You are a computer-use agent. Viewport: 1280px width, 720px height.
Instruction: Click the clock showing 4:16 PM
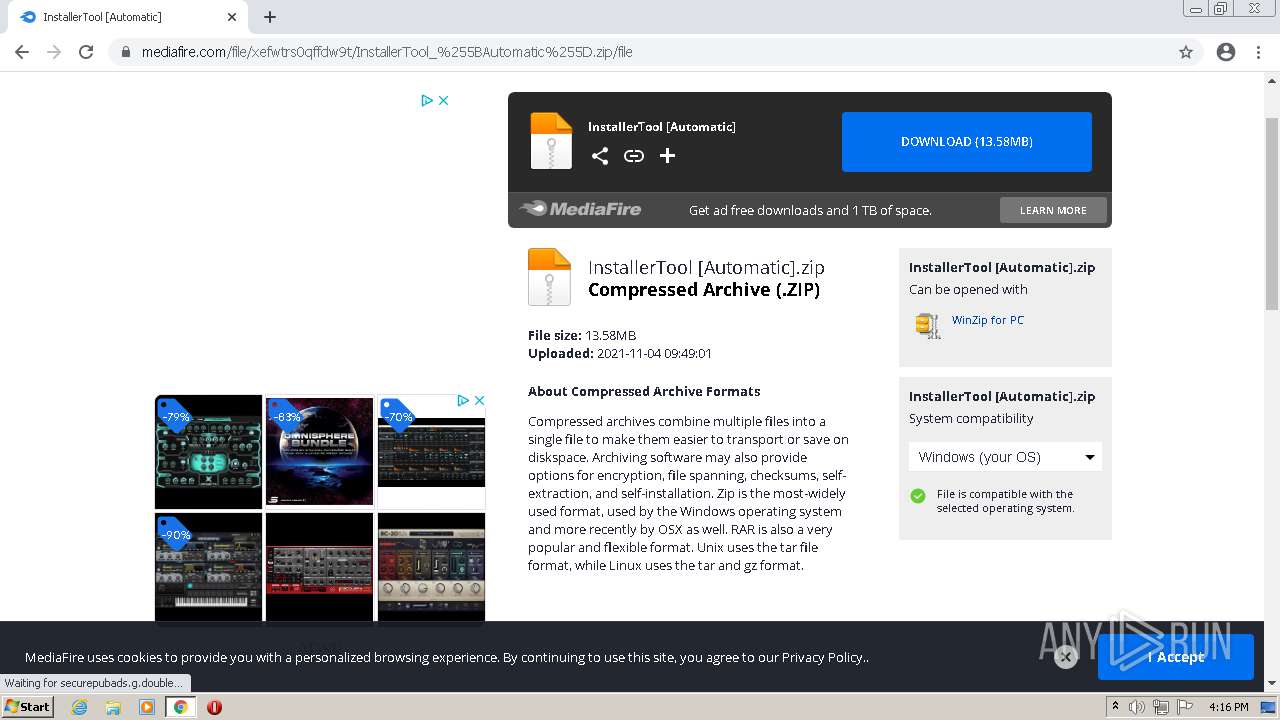coord(1229,707)
